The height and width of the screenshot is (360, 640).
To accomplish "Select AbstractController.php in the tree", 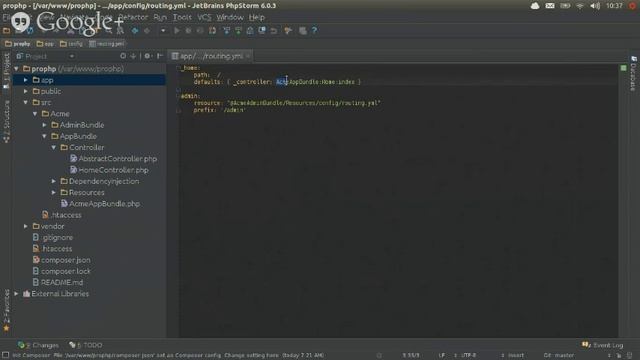I will [x=113, y=159].
